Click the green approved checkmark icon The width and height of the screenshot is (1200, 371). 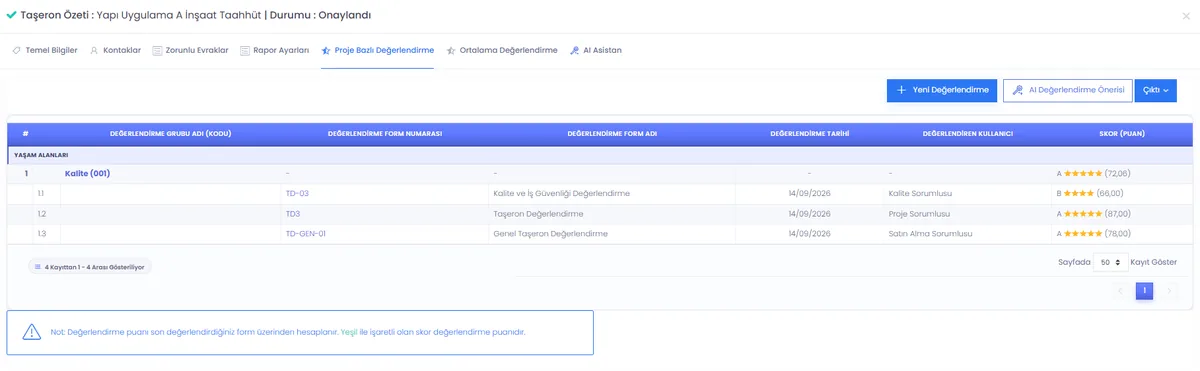point(11,15)
